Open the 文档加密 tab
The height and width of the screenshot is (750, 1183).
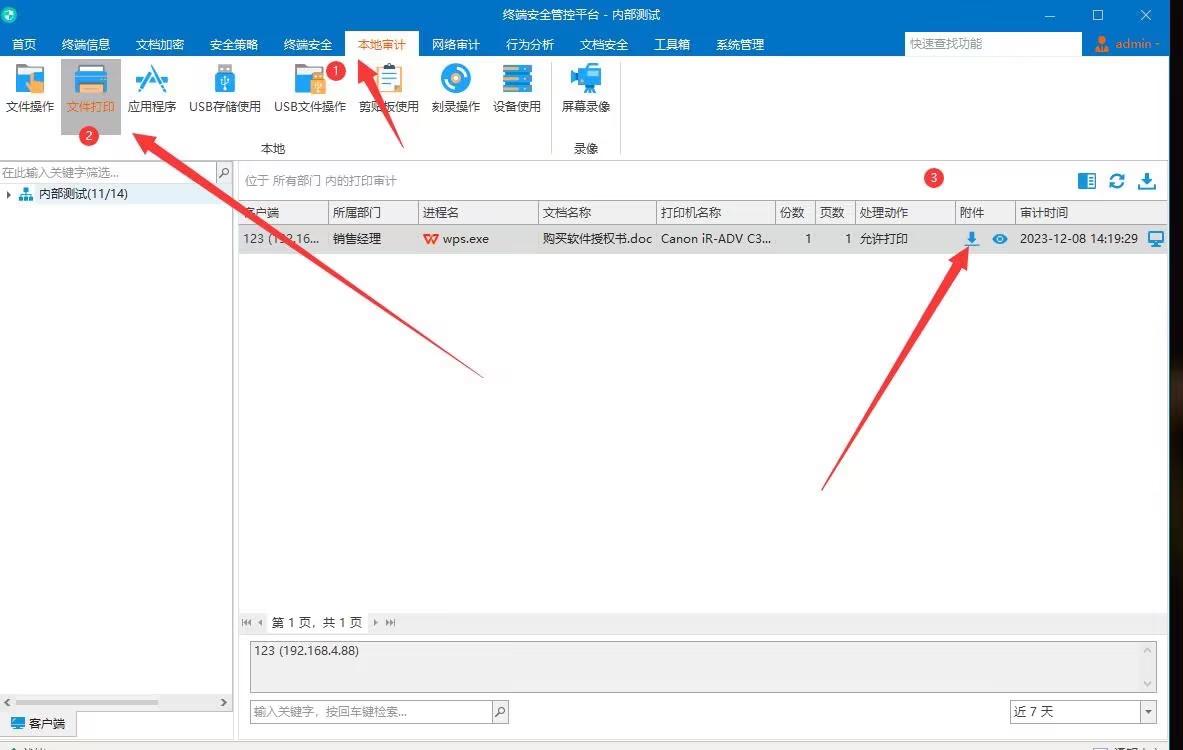click(160, 45)
